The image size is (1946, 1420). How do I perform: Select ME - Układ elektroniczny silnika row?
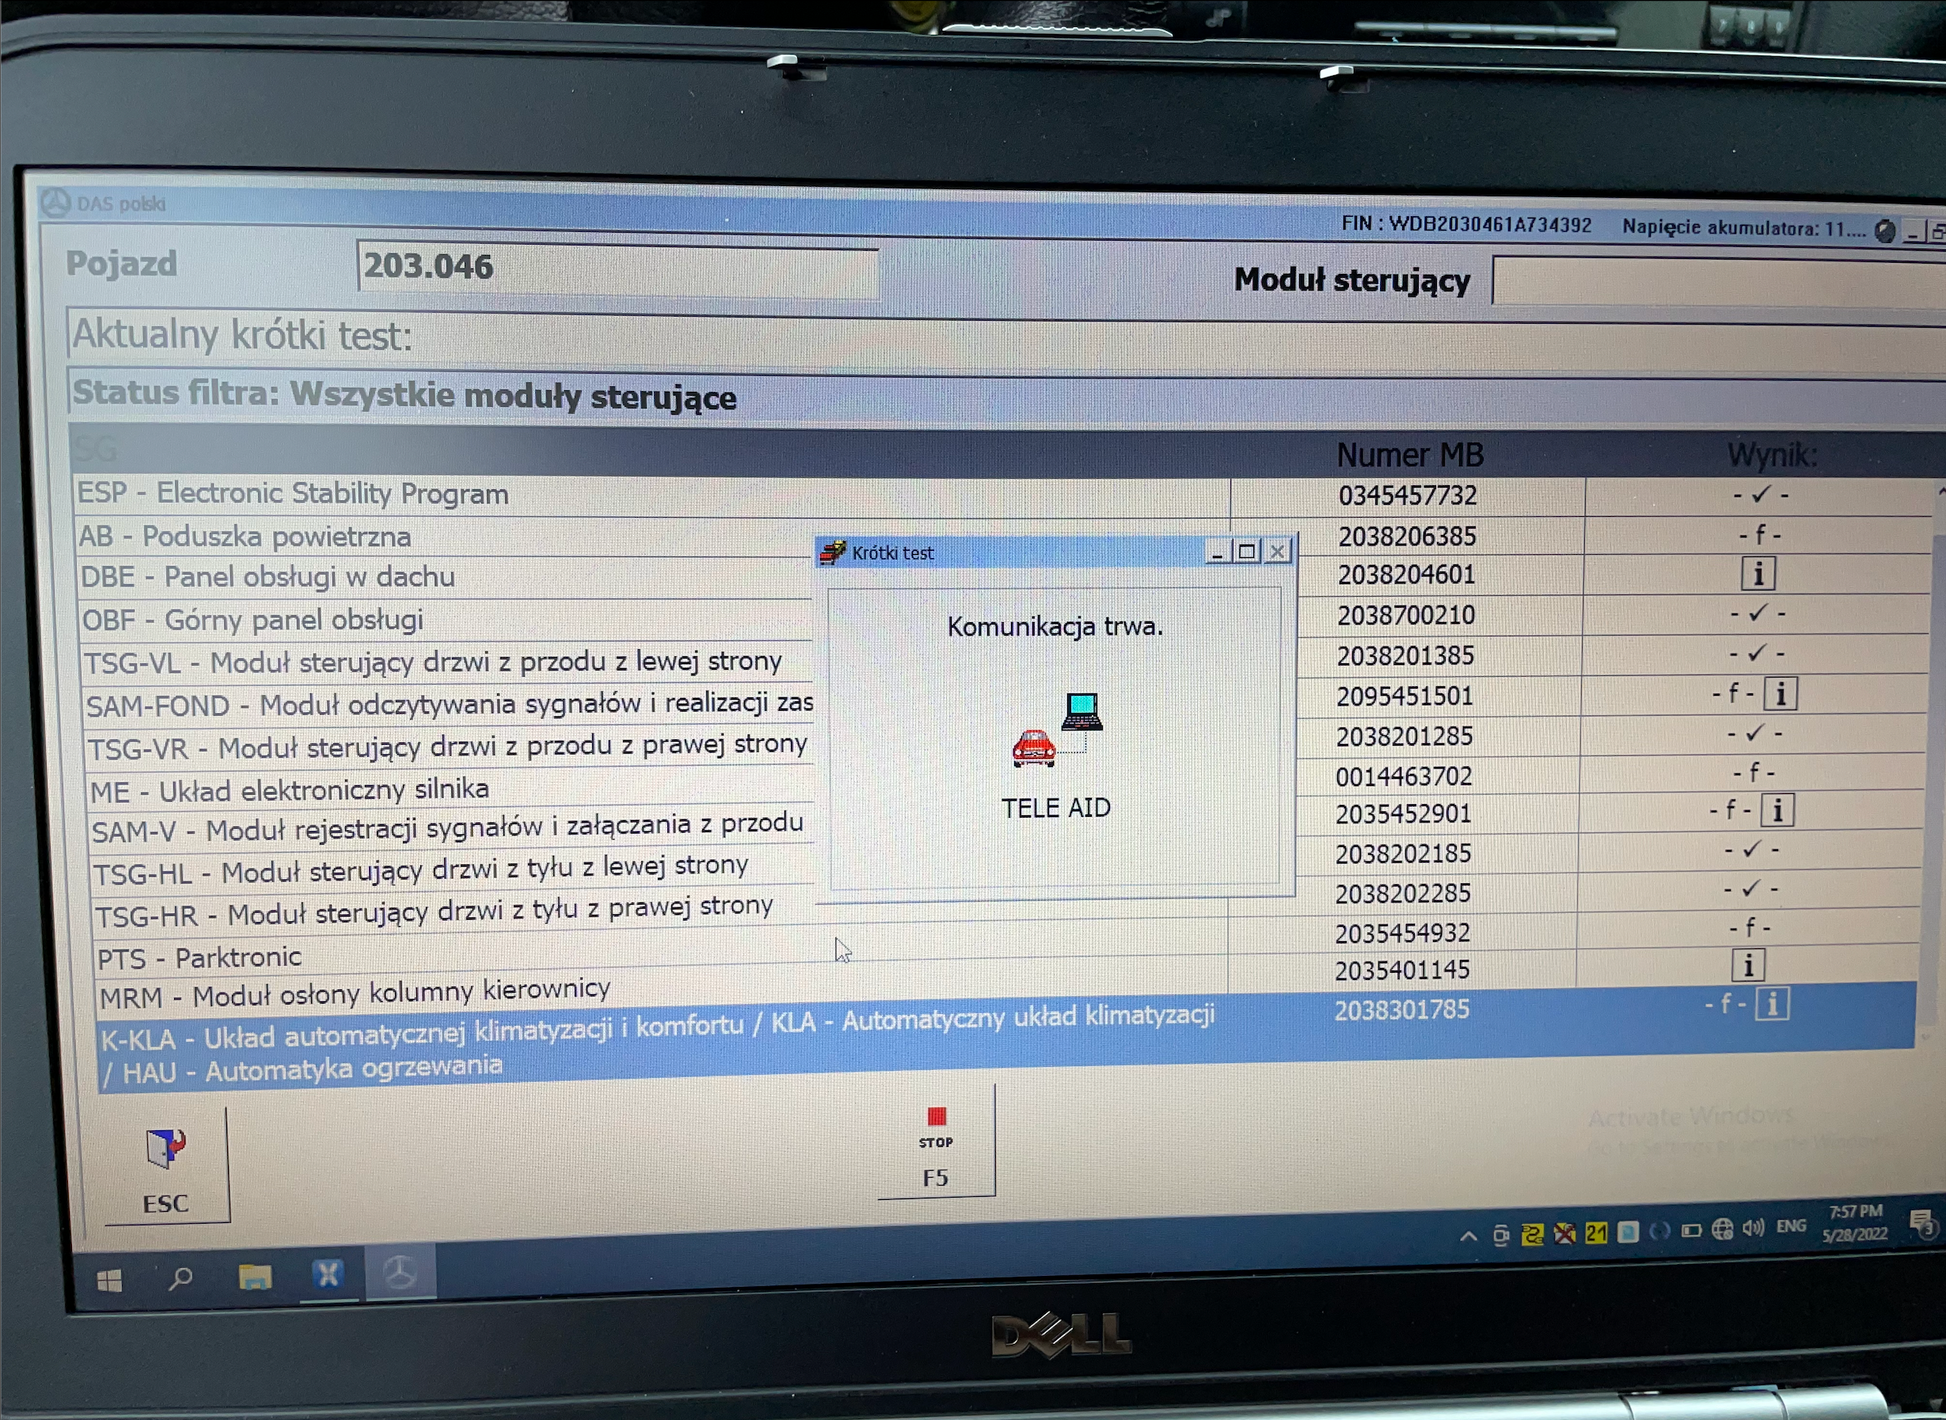tap(290, 791)
